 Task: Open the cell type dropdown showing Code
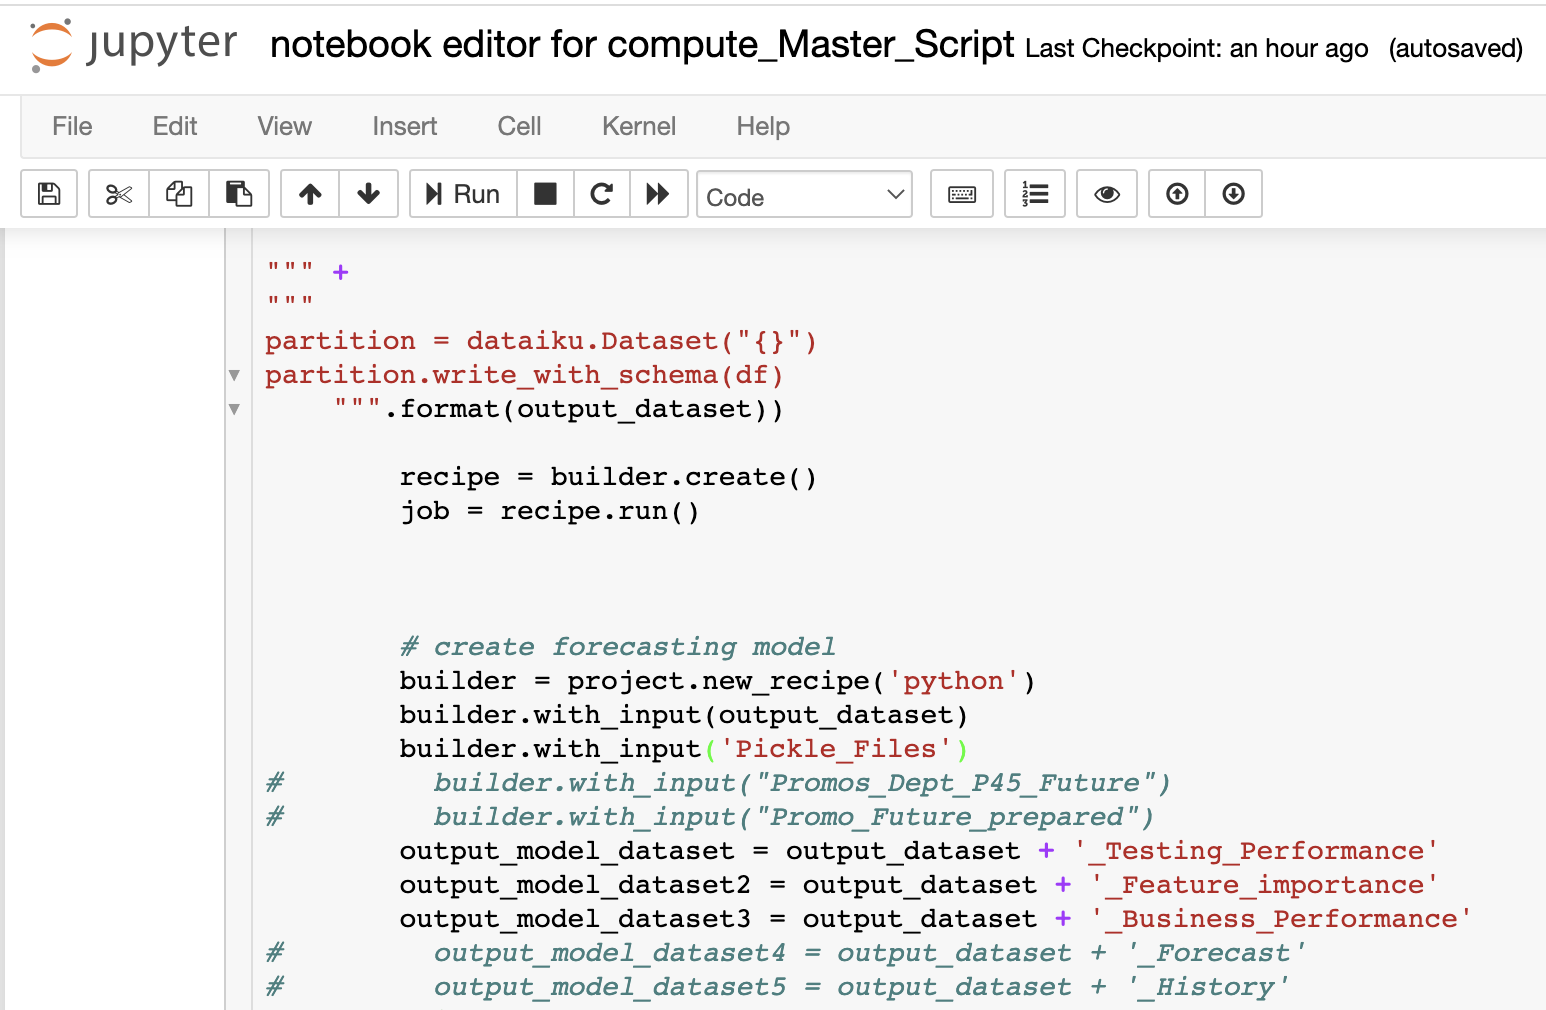(804, 194)
